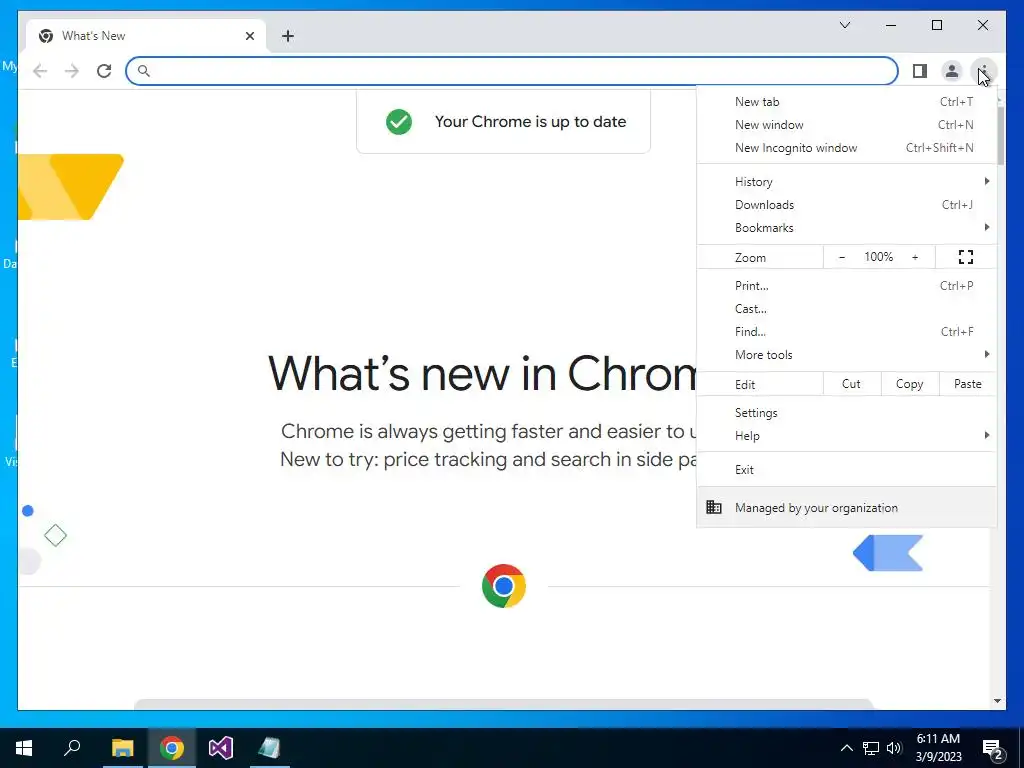Select New tab menu item
This screenshot has width=1024, height=768.
(846, 102)
